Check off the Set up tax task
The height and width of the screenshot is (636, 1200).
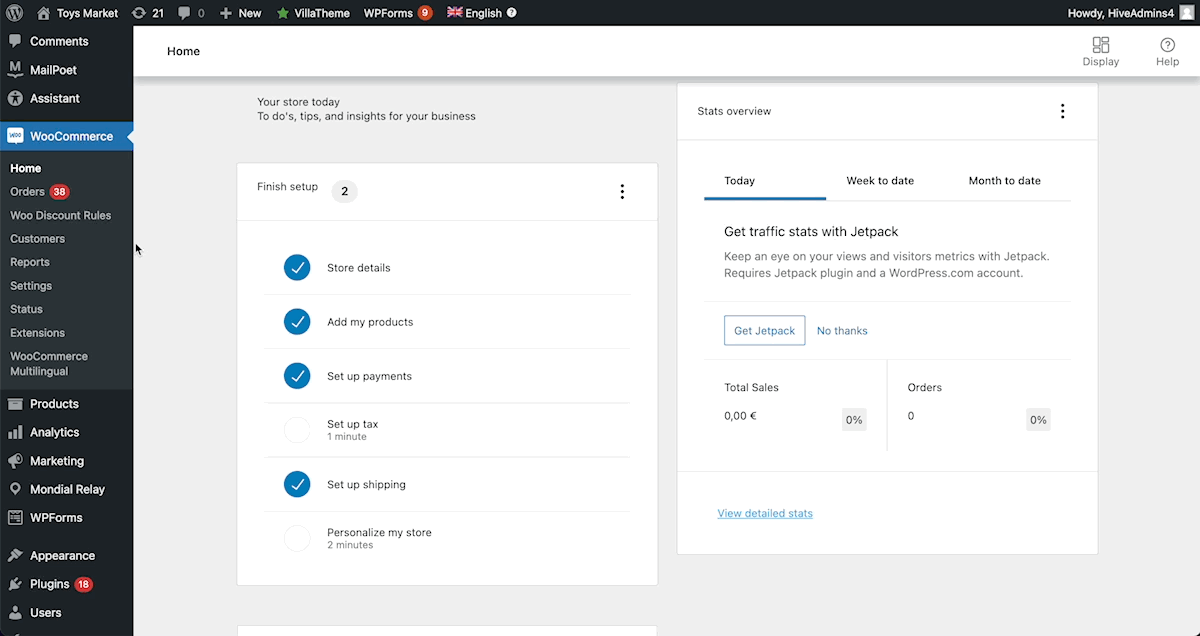(297, 430)
